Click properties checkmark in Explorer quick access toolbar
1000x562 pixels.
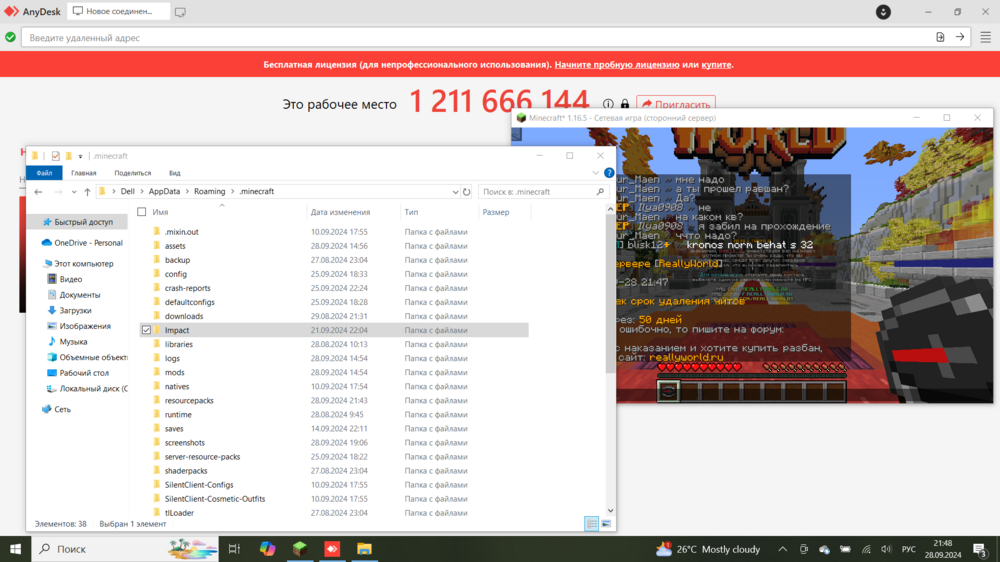(55, 156)
